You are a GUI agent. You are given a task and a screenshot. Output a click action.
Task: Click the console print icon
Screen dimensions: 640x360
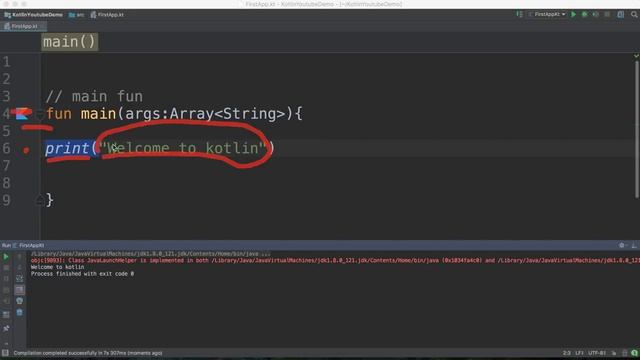19,301
